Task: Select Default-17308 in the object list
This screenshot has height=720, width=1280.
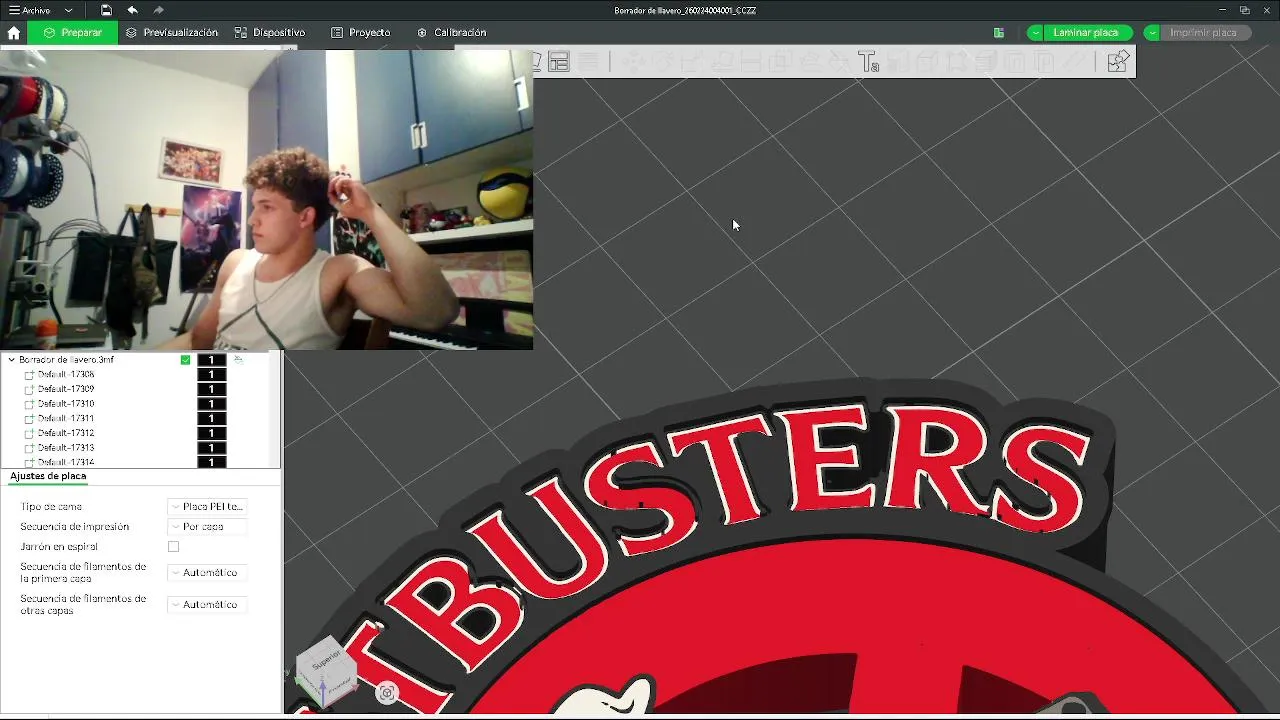Action: click(x=66, y=375)
